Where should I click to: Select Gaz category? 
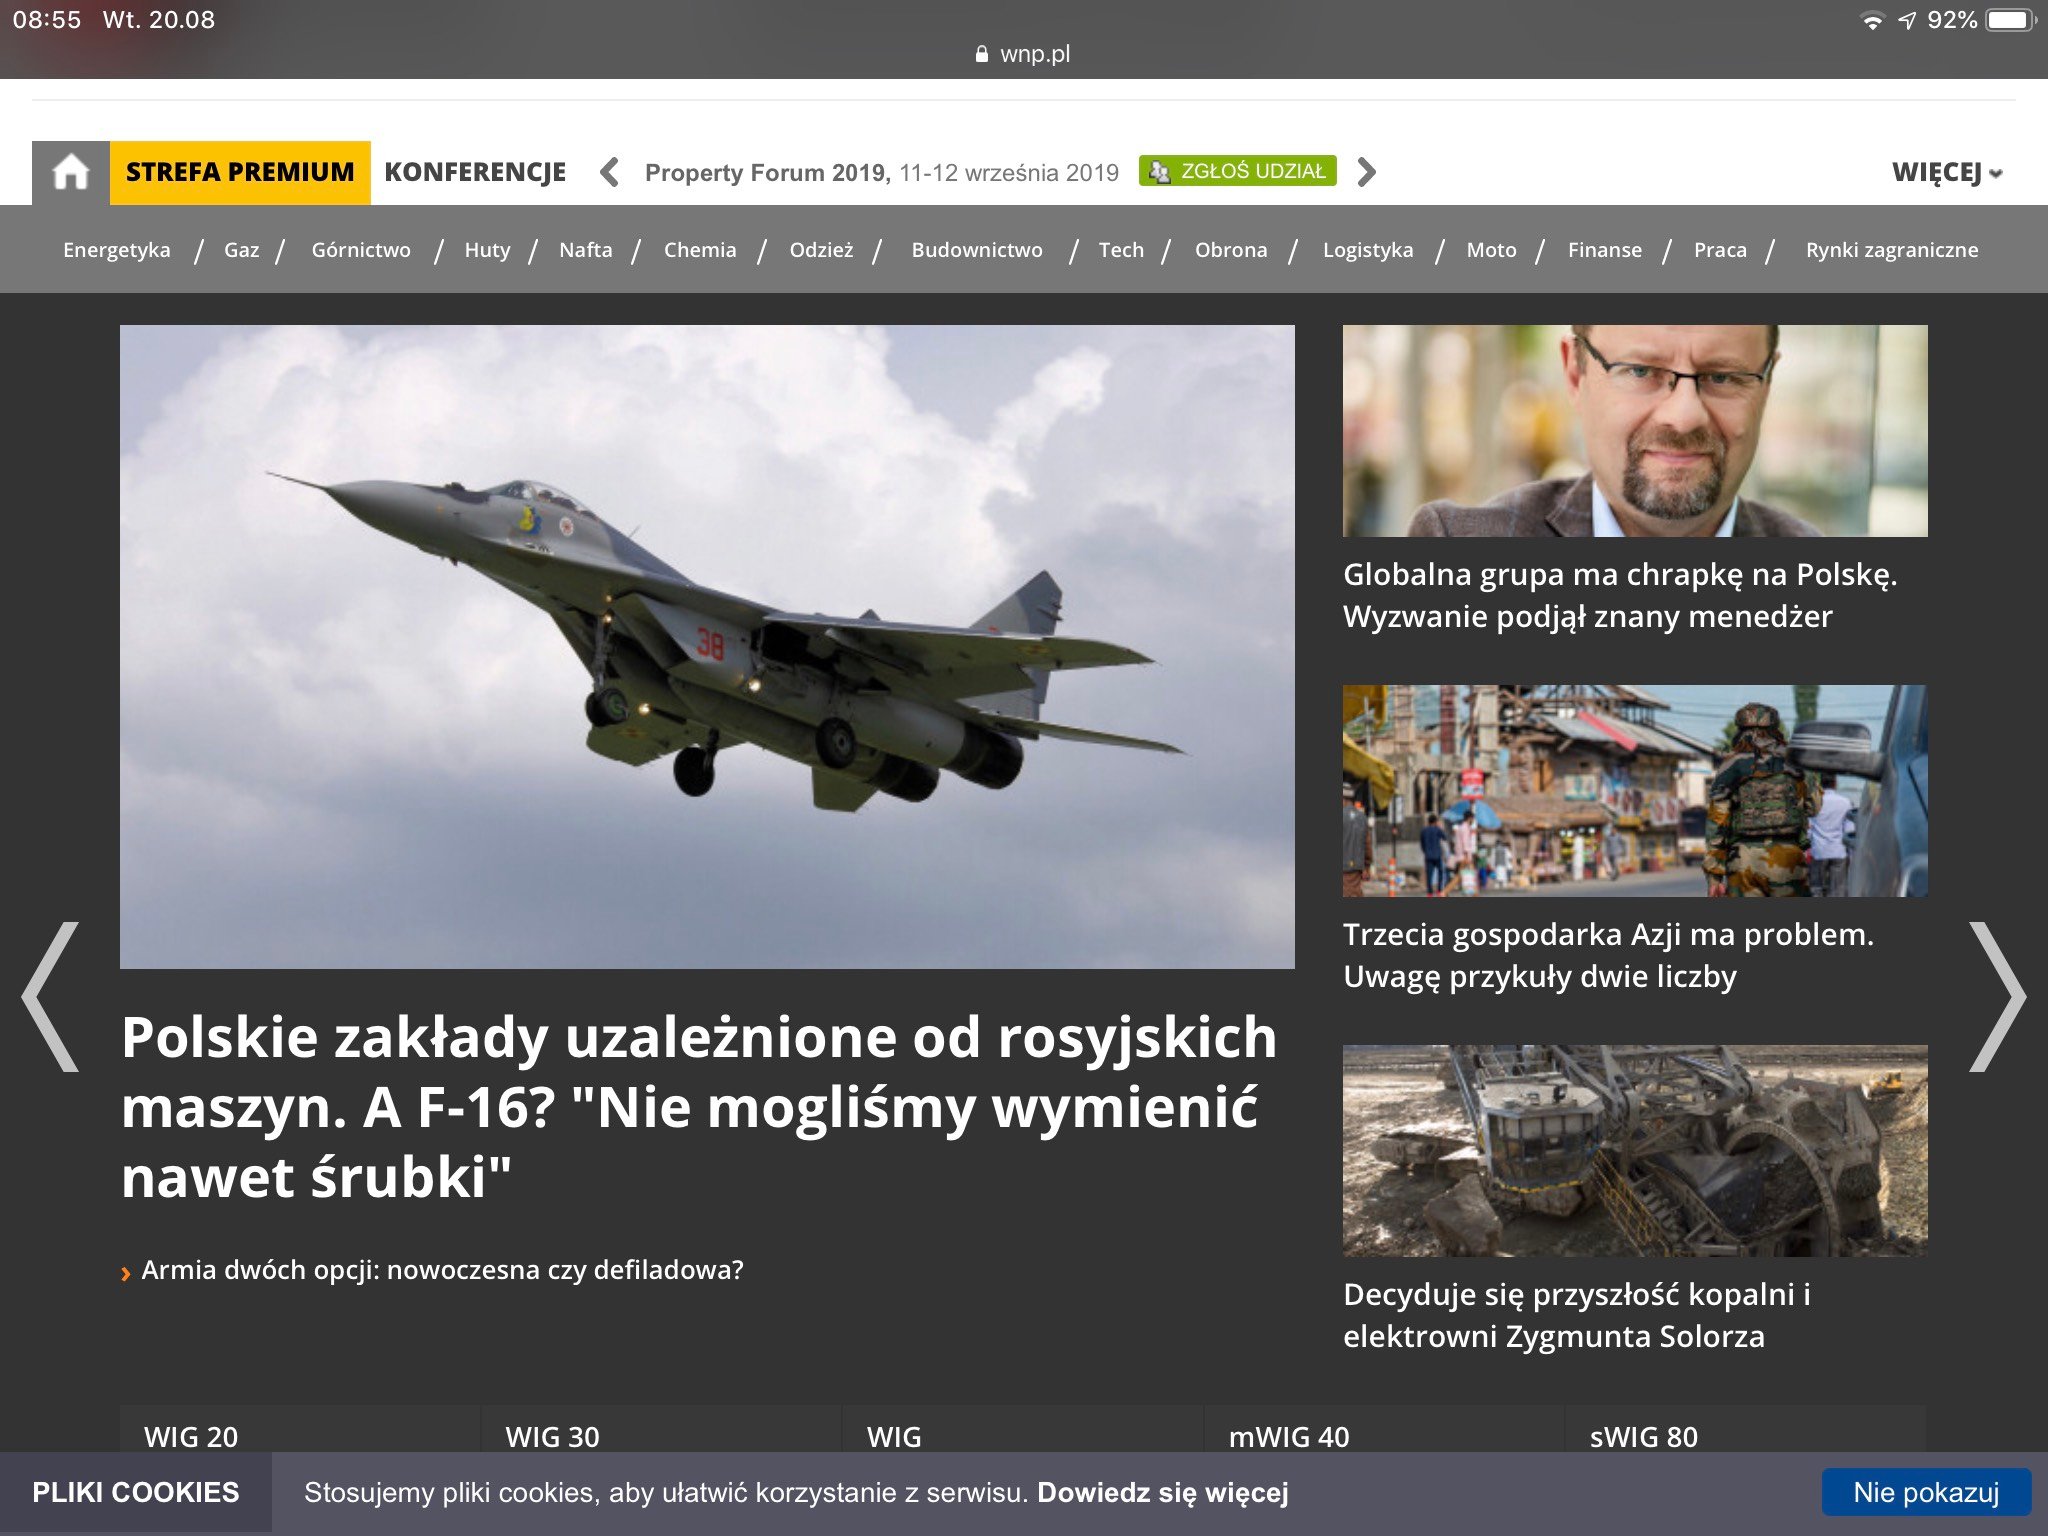241,250
